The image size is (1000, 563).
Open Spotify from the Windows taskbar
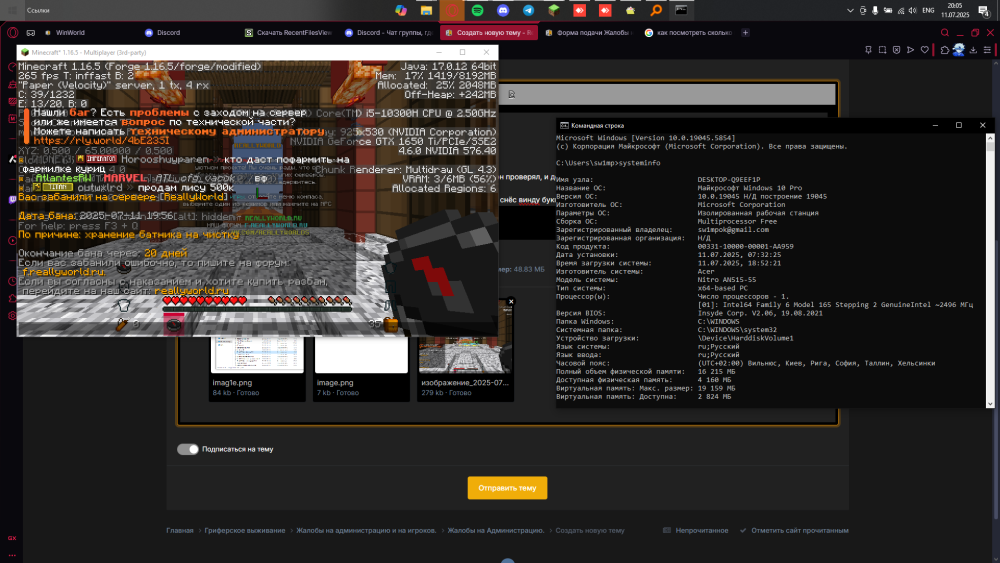(x=477, y=10)
